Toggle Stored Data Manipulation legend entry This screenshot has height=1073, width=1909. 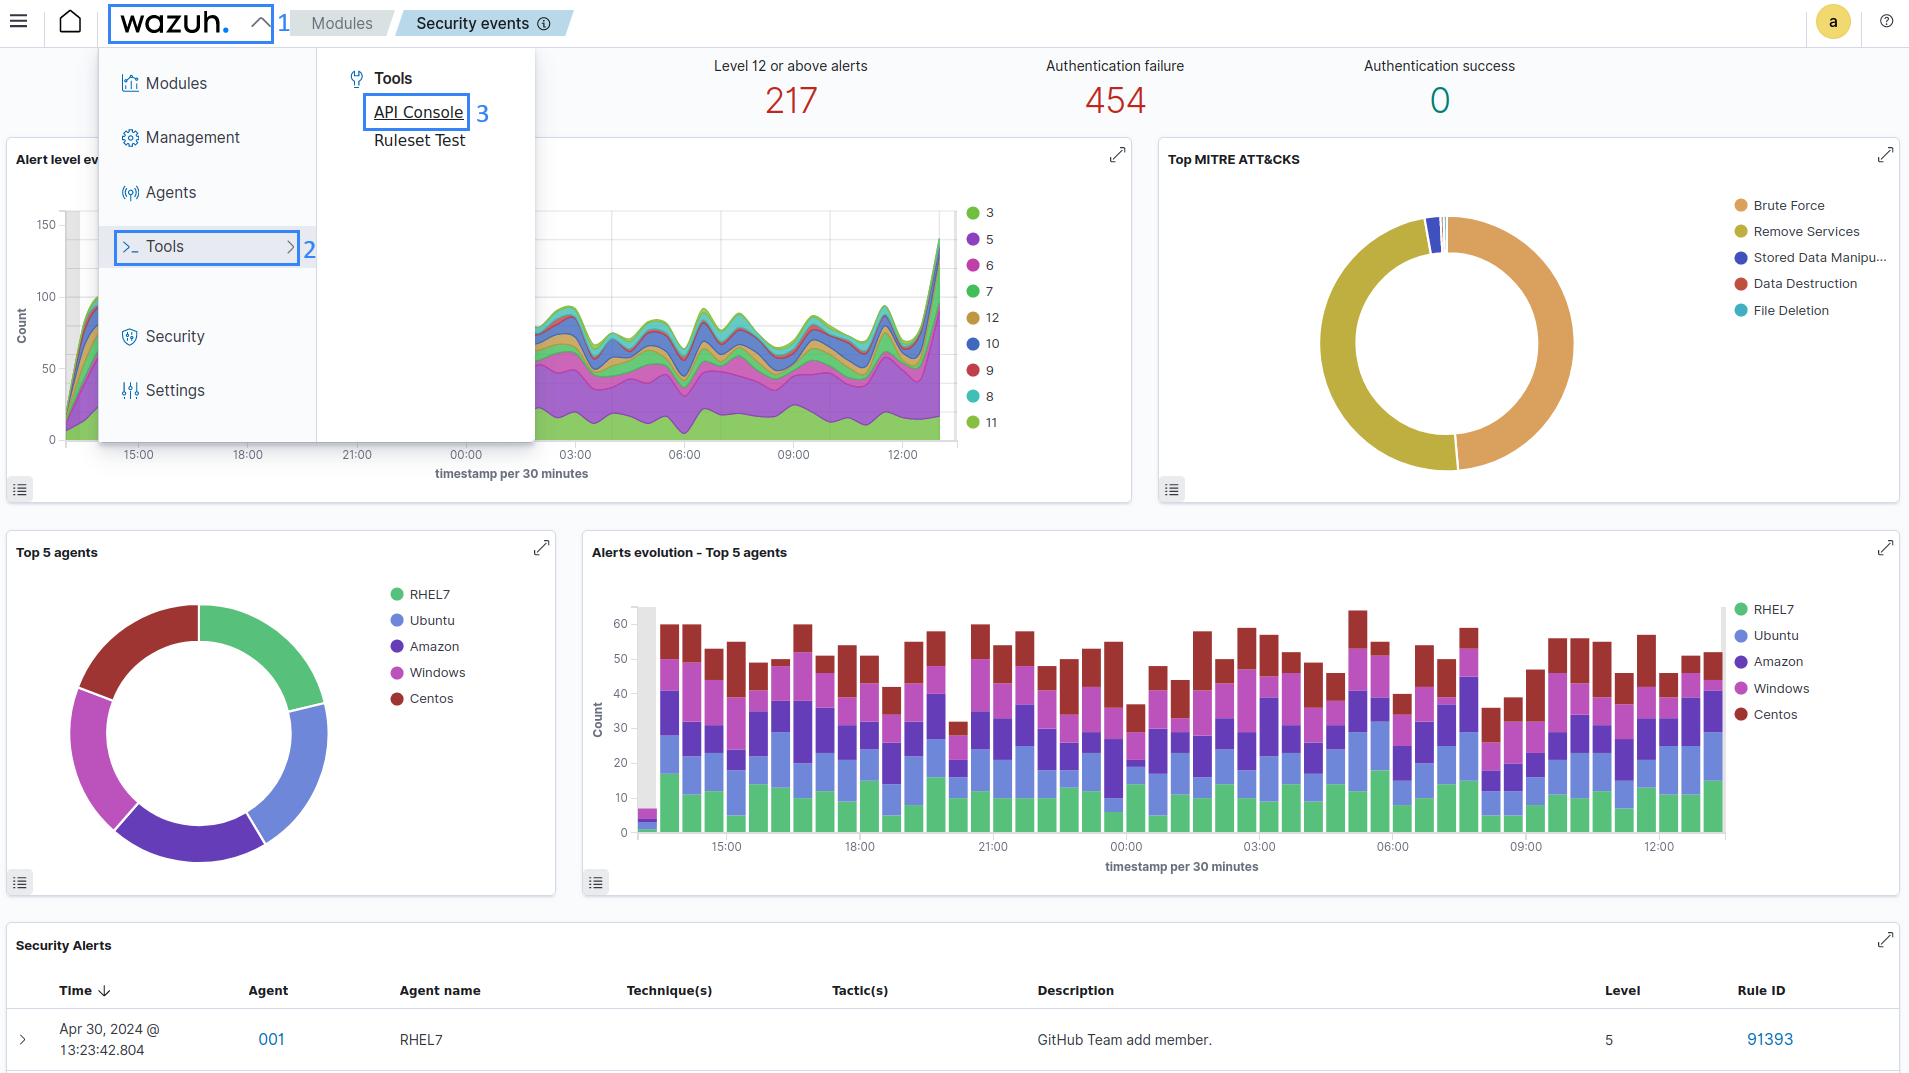[1810, 257]
